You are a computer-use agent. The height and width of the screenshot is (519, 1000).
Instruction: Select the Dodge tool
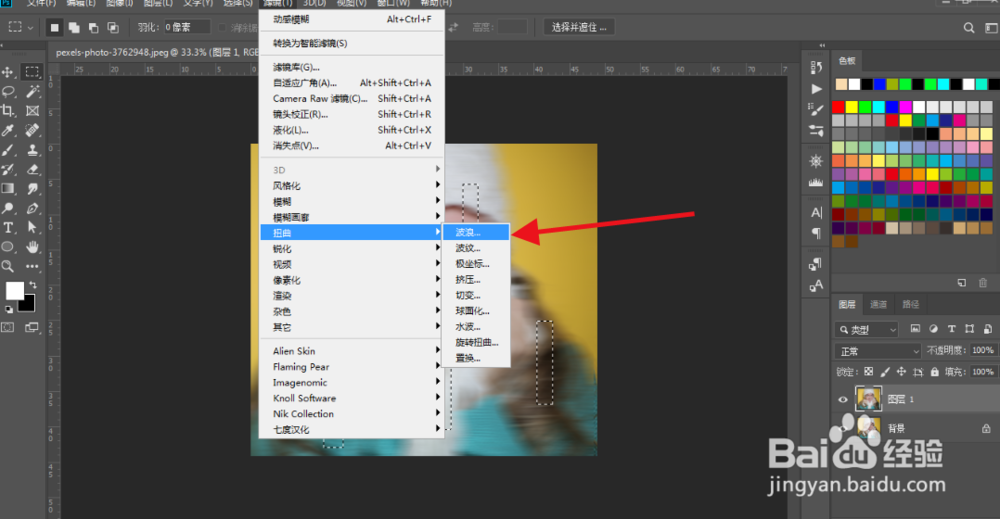[8, 208]
